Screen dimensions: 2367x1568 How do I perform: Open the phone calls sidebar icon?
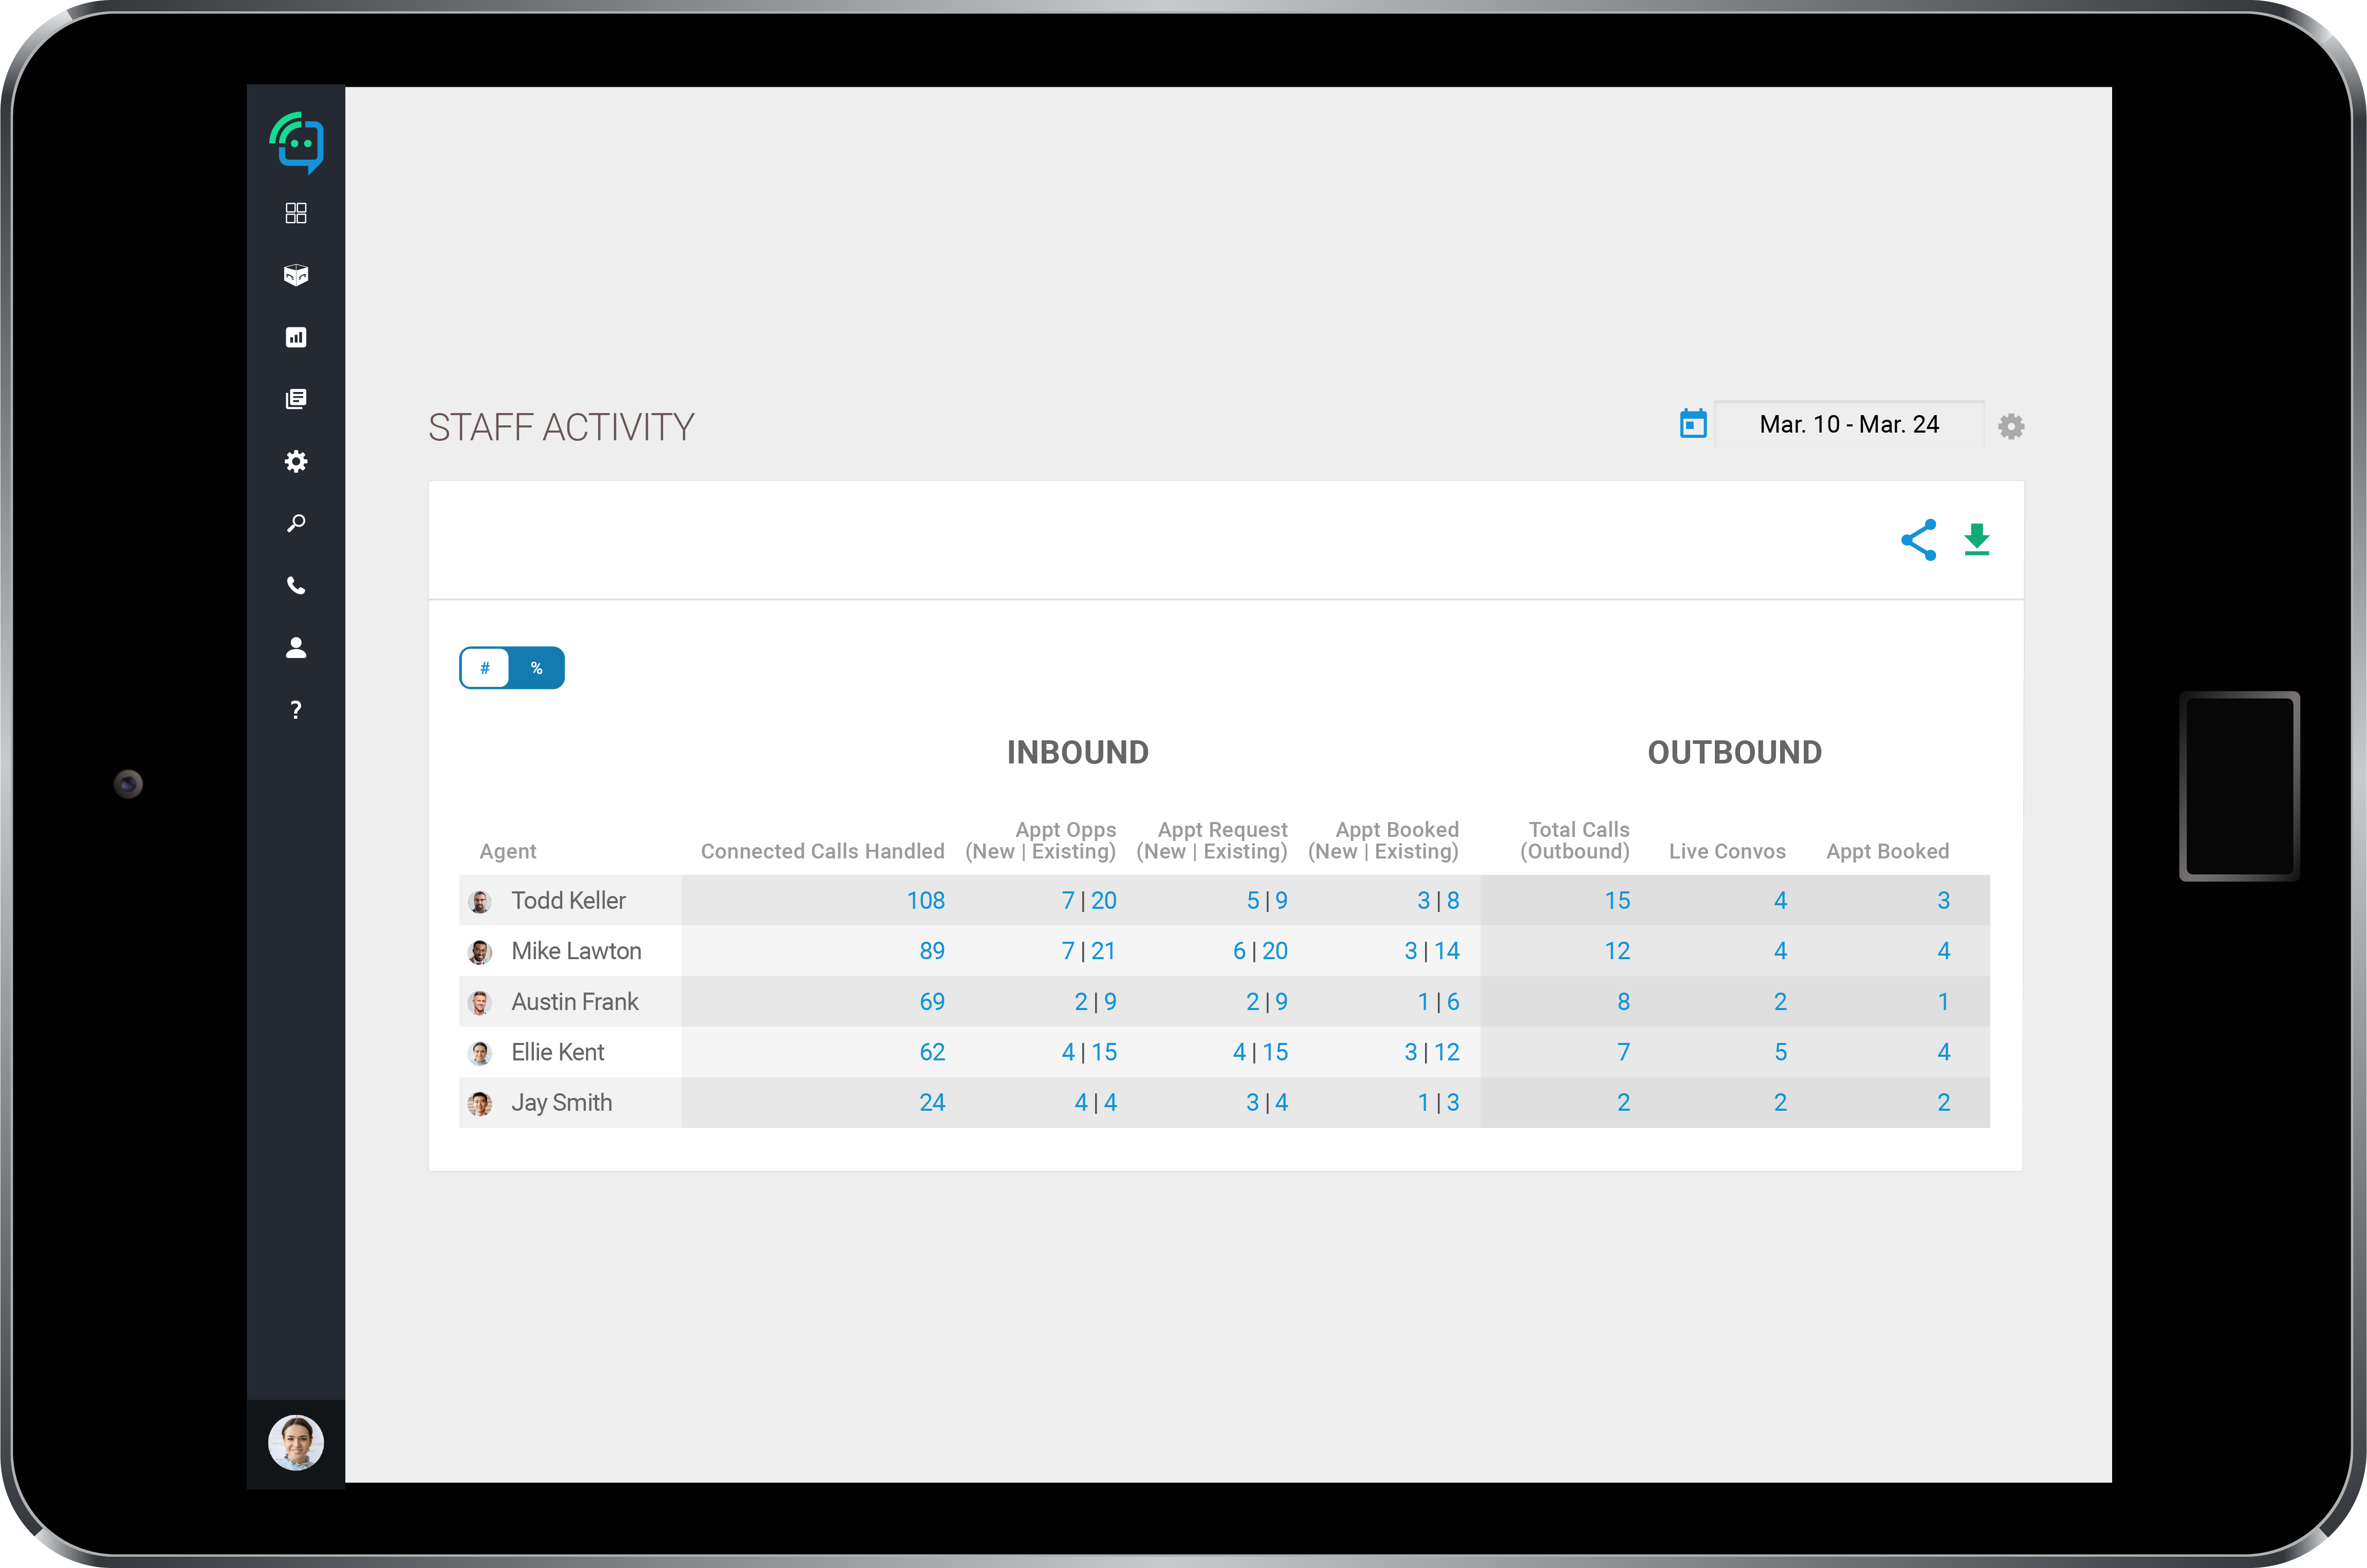click(x=296, y=586)
